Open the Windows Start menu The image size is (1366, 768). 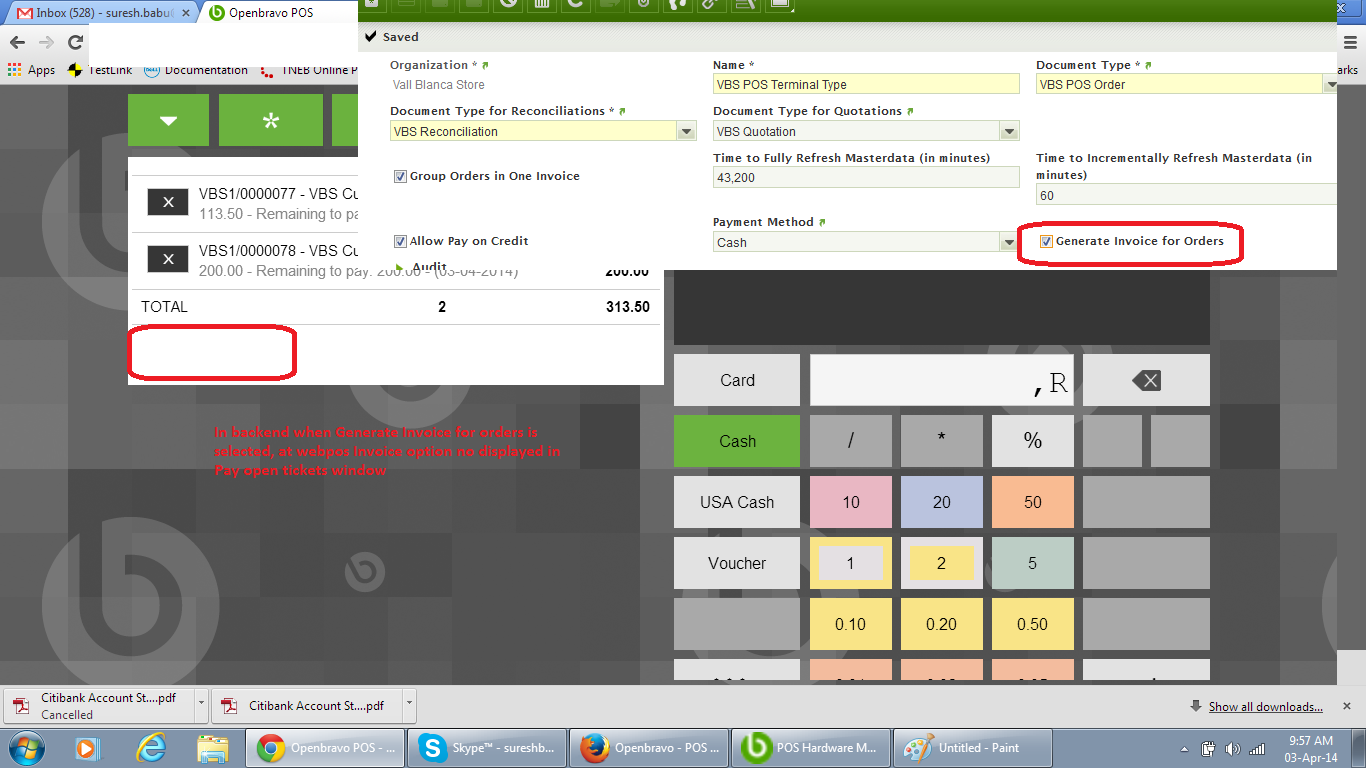tap(25, 748)
